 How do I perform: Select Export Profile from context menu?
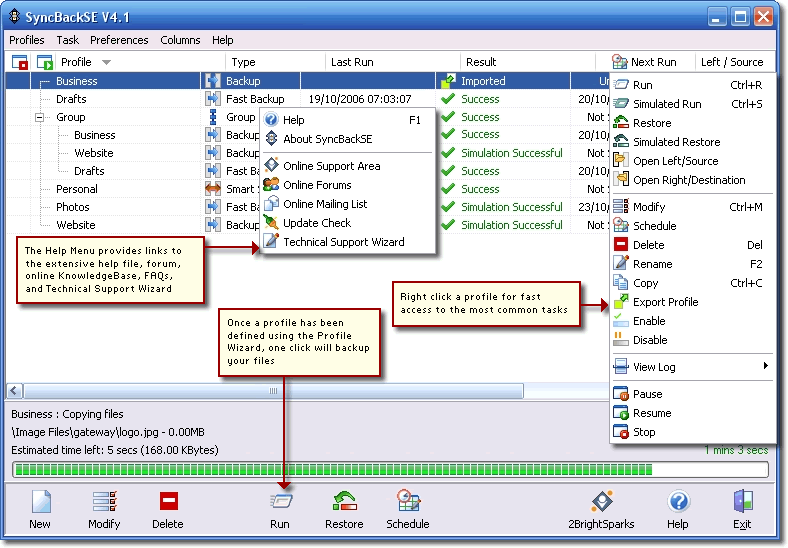[665, 302]
